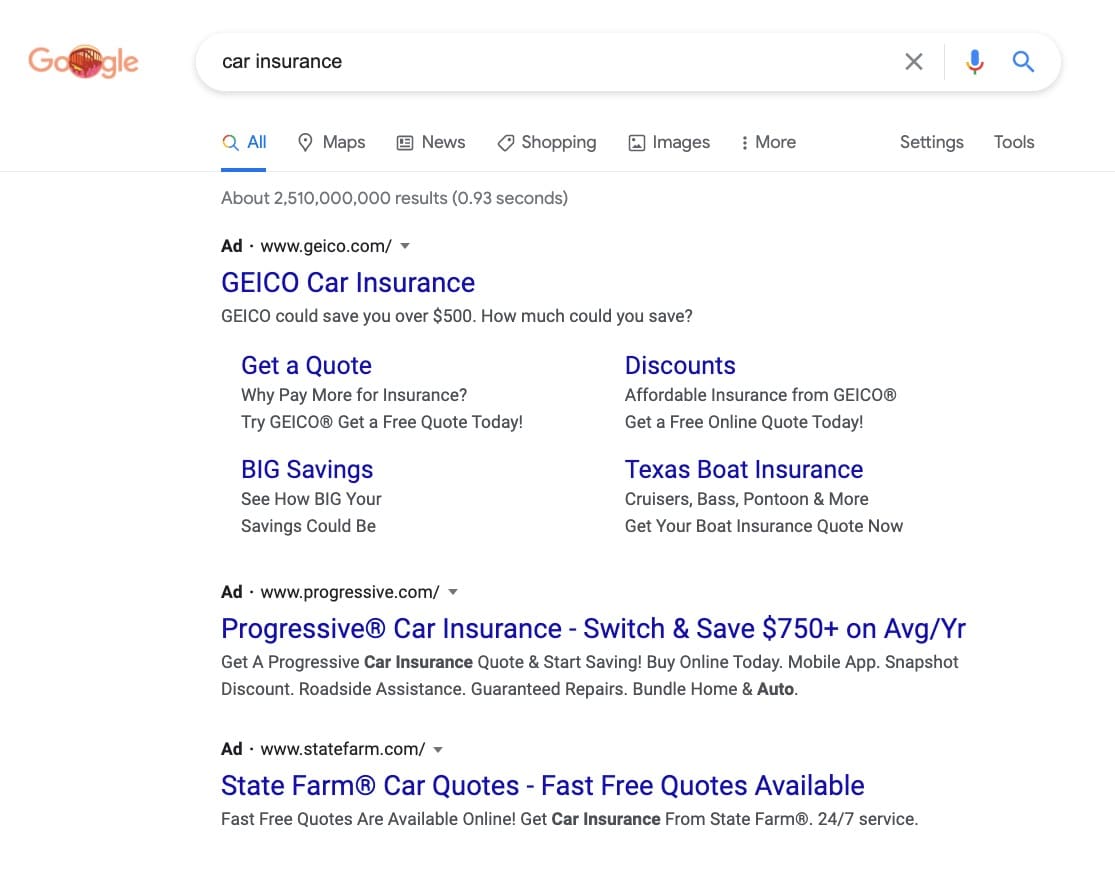This screenshot has width=1115, height=883.
Task: Open the Maps results tab
Action: [332, 142]
